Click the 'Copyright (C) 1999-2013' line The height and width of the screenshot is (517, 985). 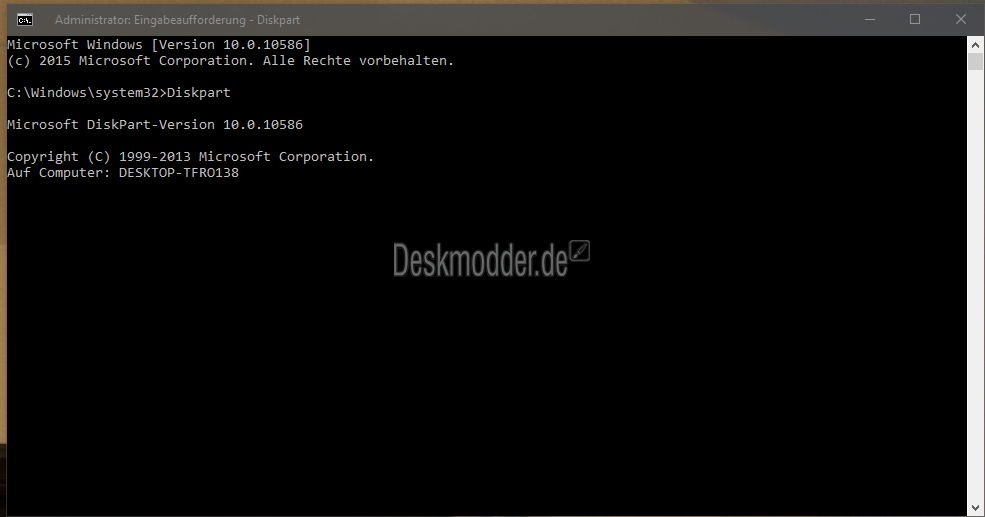point(190,157)
